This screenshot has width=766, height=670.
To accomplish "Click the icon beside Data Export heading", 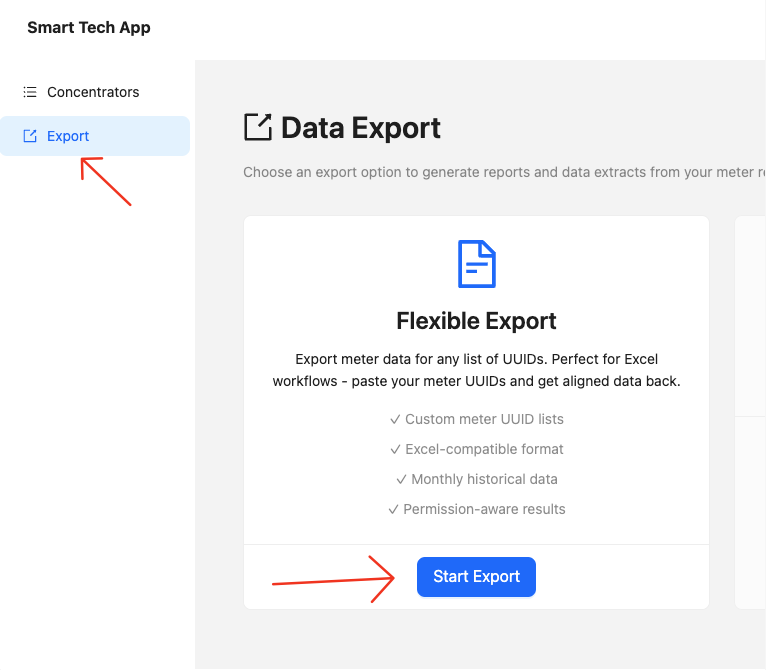I will (258, 128).
